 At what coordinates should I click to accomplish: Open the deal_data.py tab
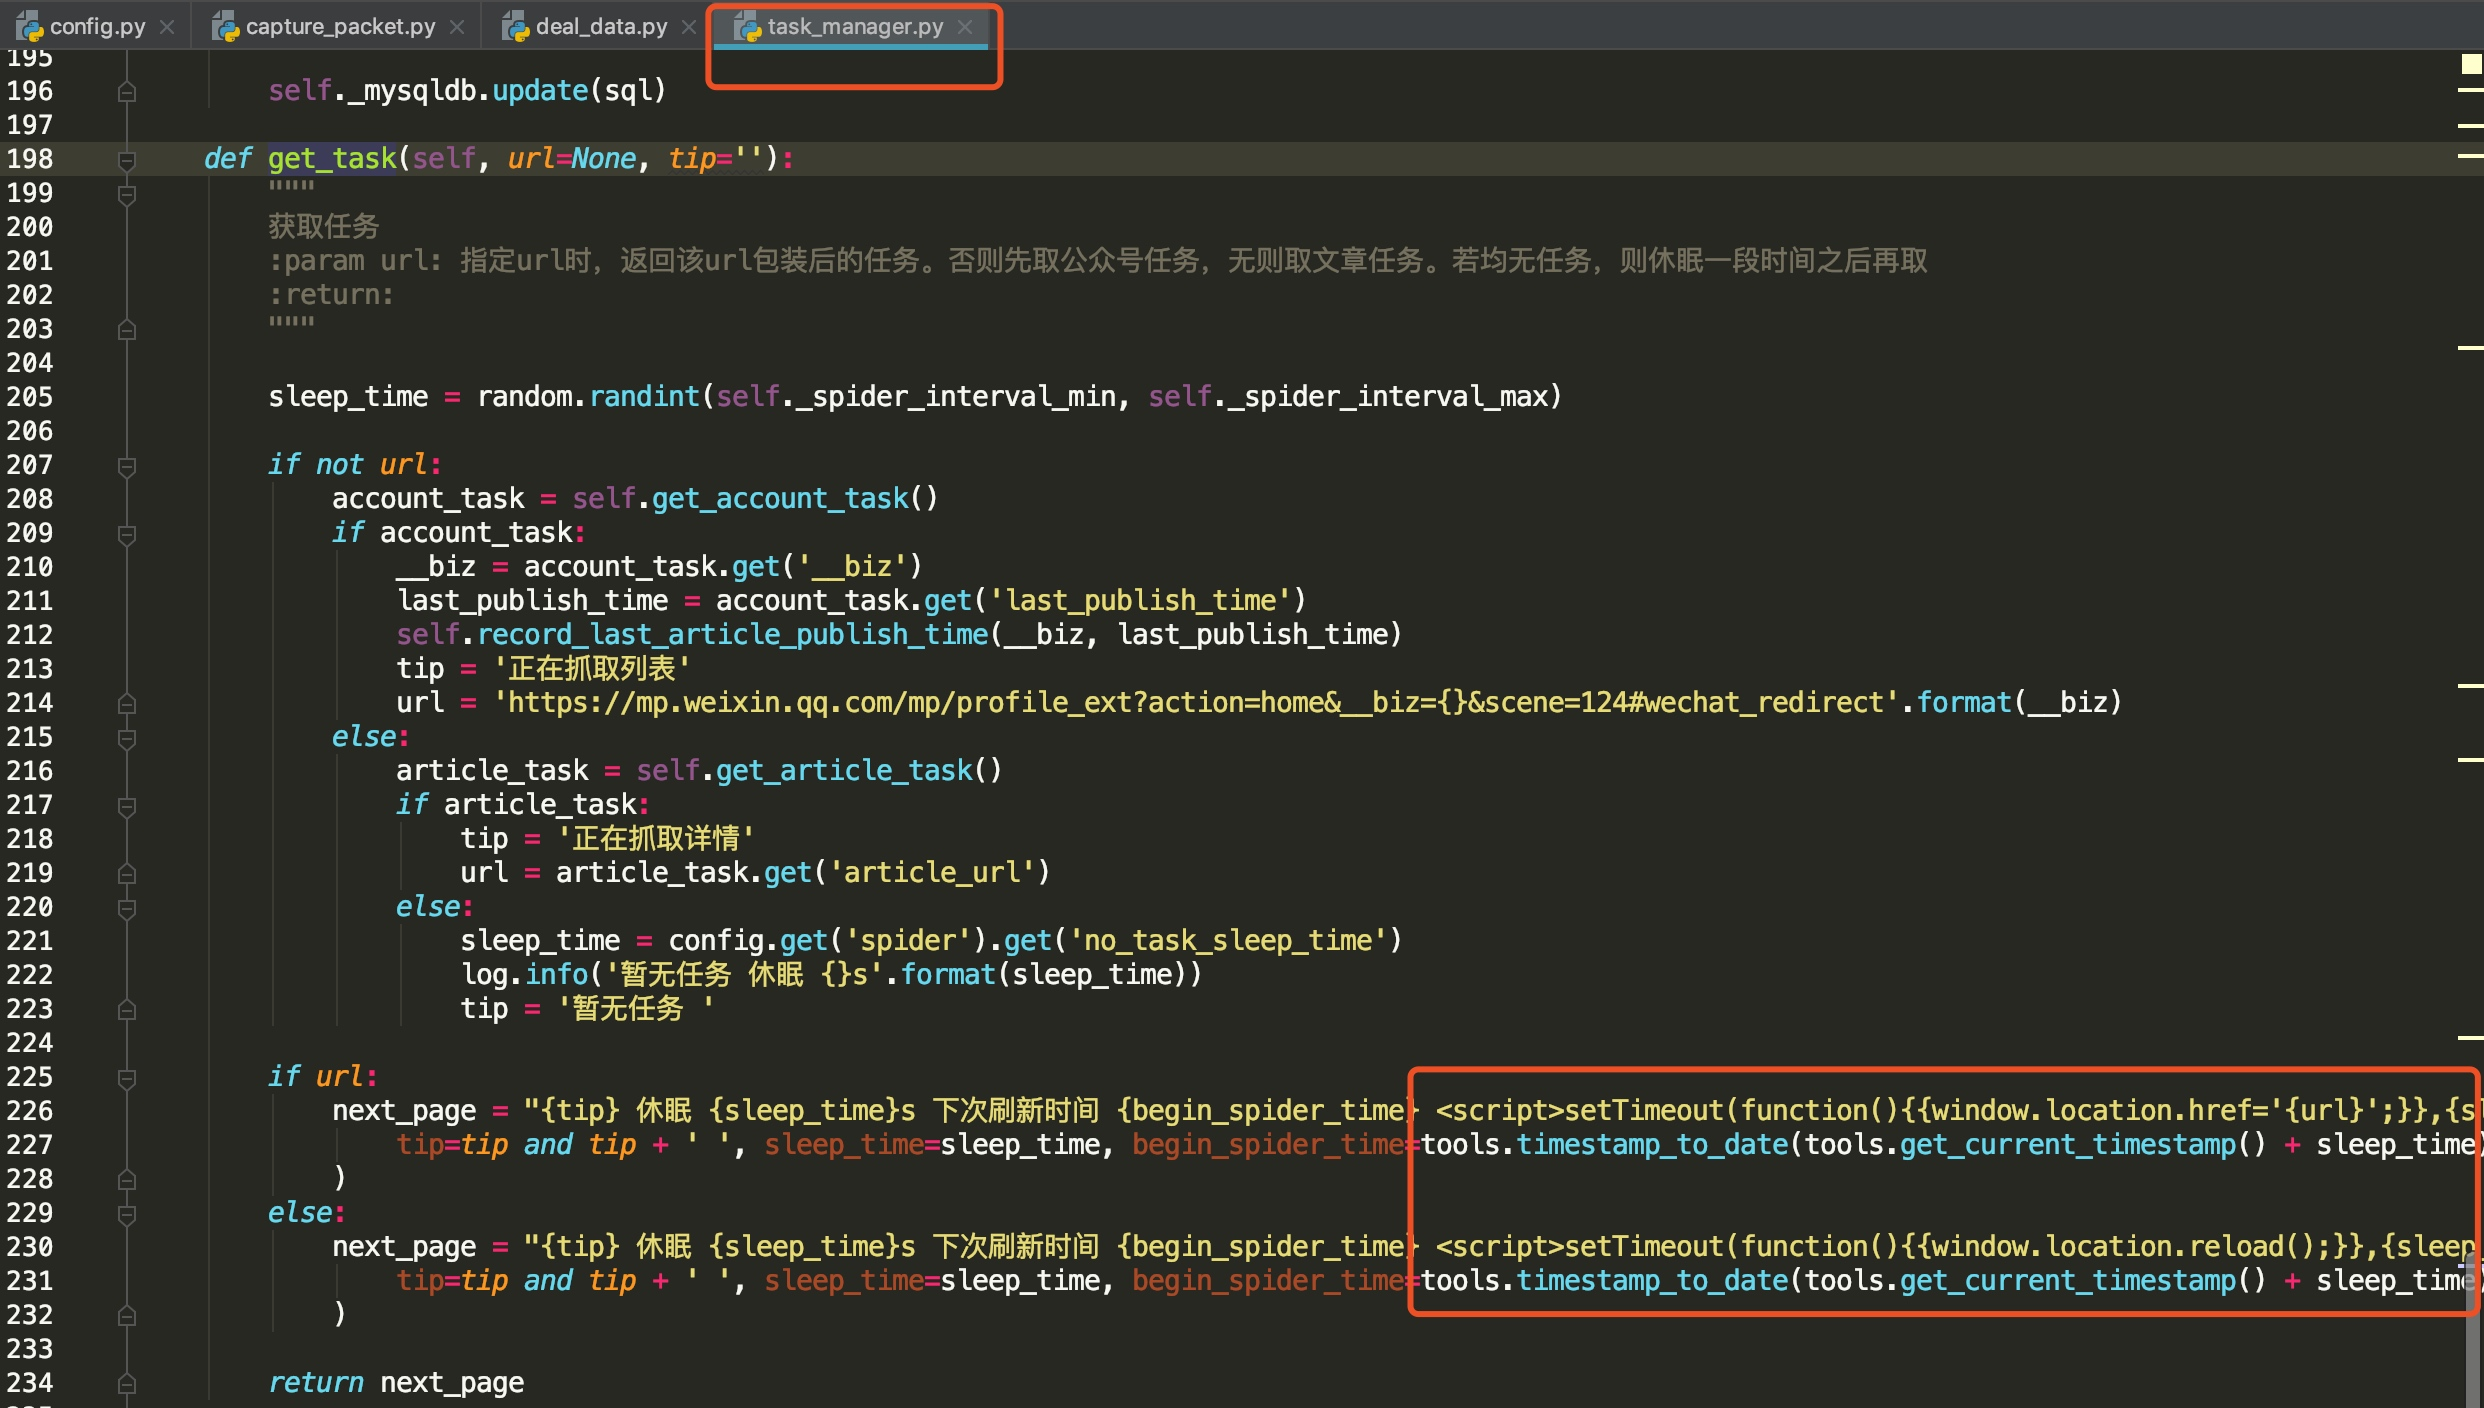coord(601,27)
